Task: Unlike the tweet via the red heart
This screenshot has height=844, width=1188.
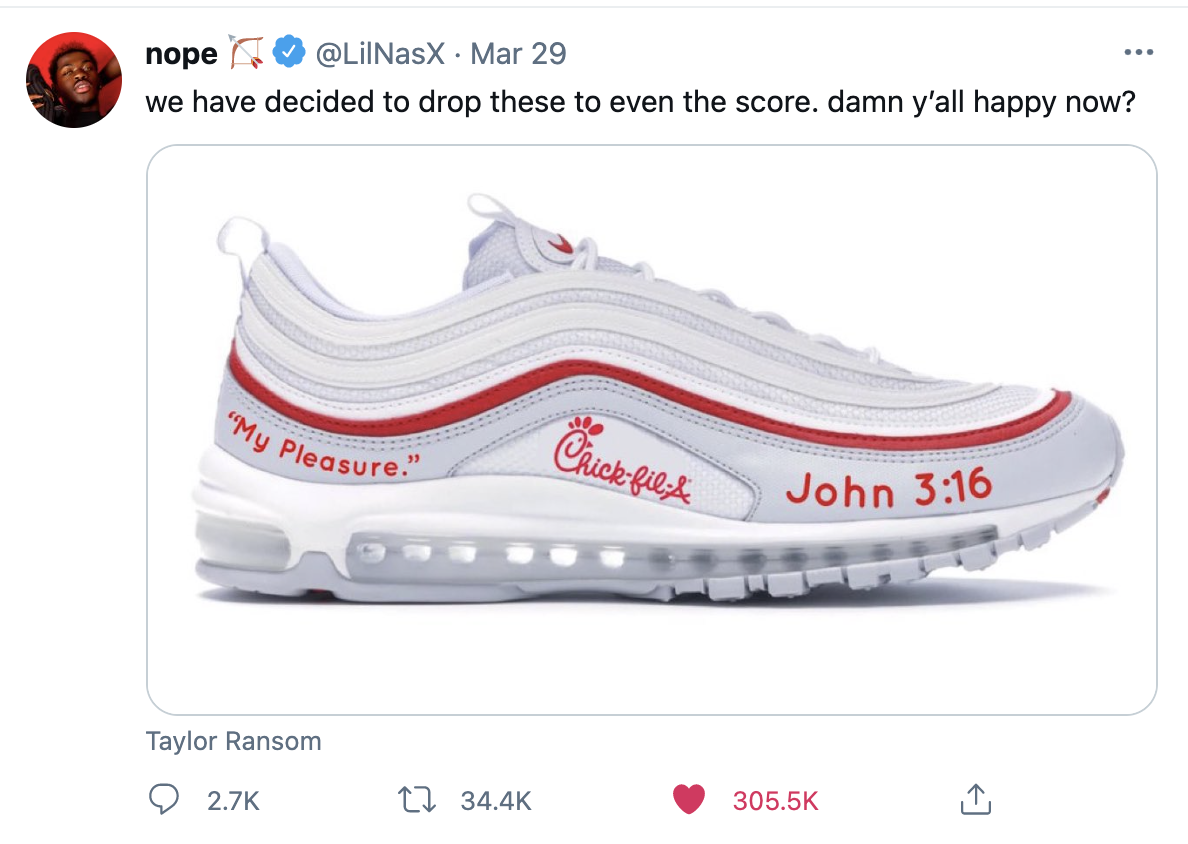Action: [x=688, y=799]
